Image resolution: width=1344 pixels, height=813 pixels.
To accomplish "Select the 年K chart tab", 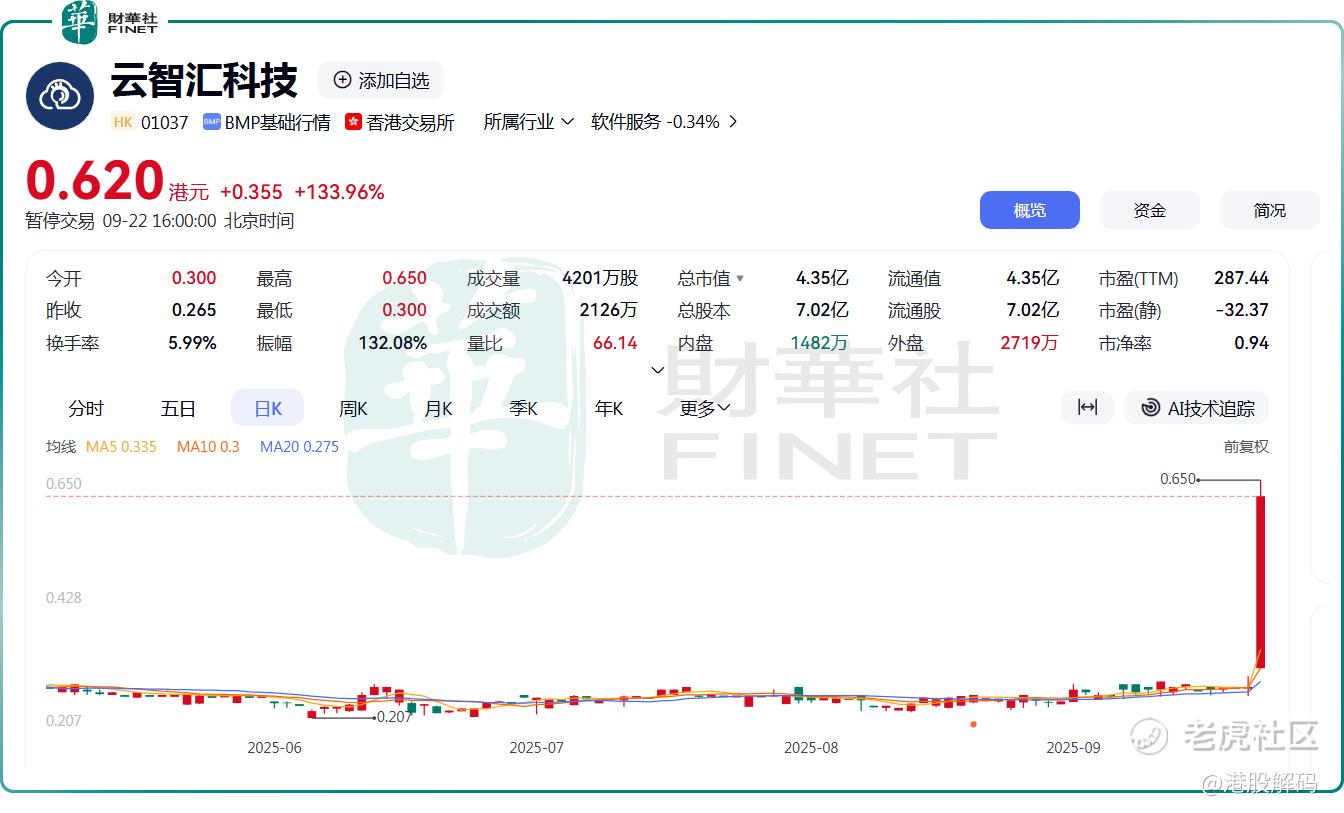I will [x=608, y=408].
